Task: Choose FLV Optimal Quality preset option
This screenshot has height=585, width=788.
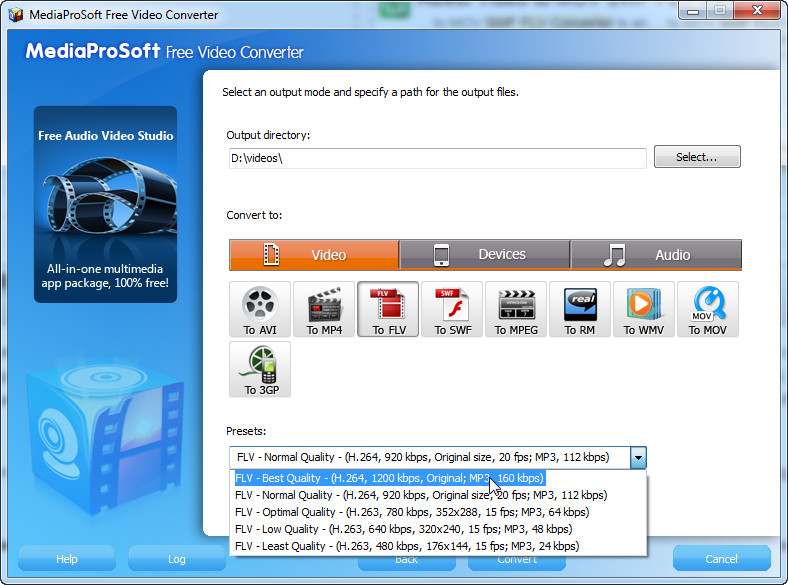Action: click(412, 512)
